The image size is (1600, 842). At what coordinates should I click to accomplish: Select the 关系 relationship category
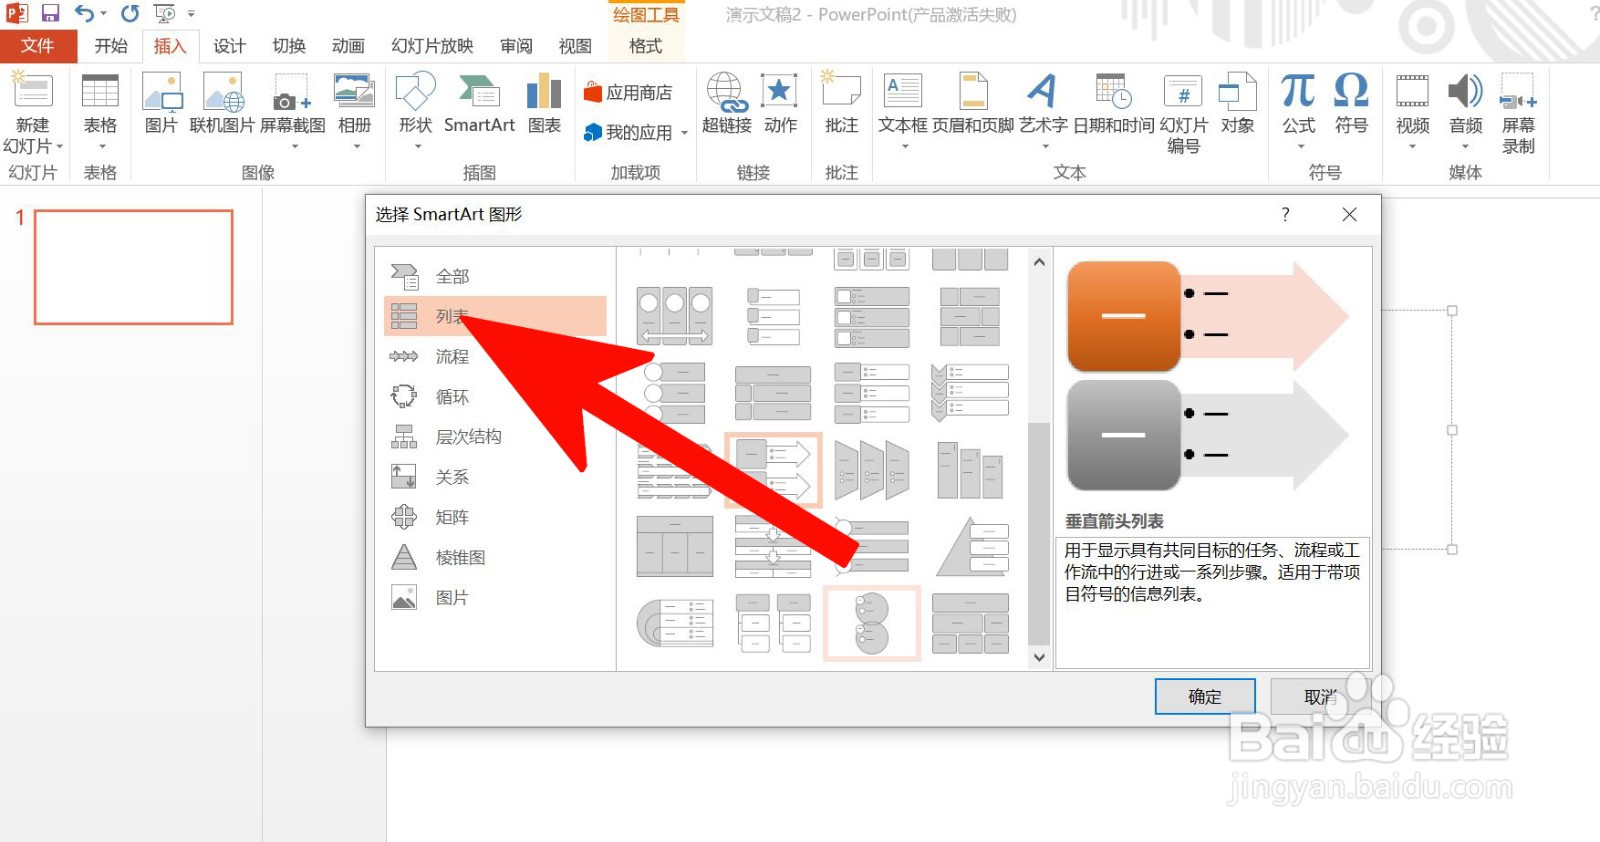coord(496,477)
